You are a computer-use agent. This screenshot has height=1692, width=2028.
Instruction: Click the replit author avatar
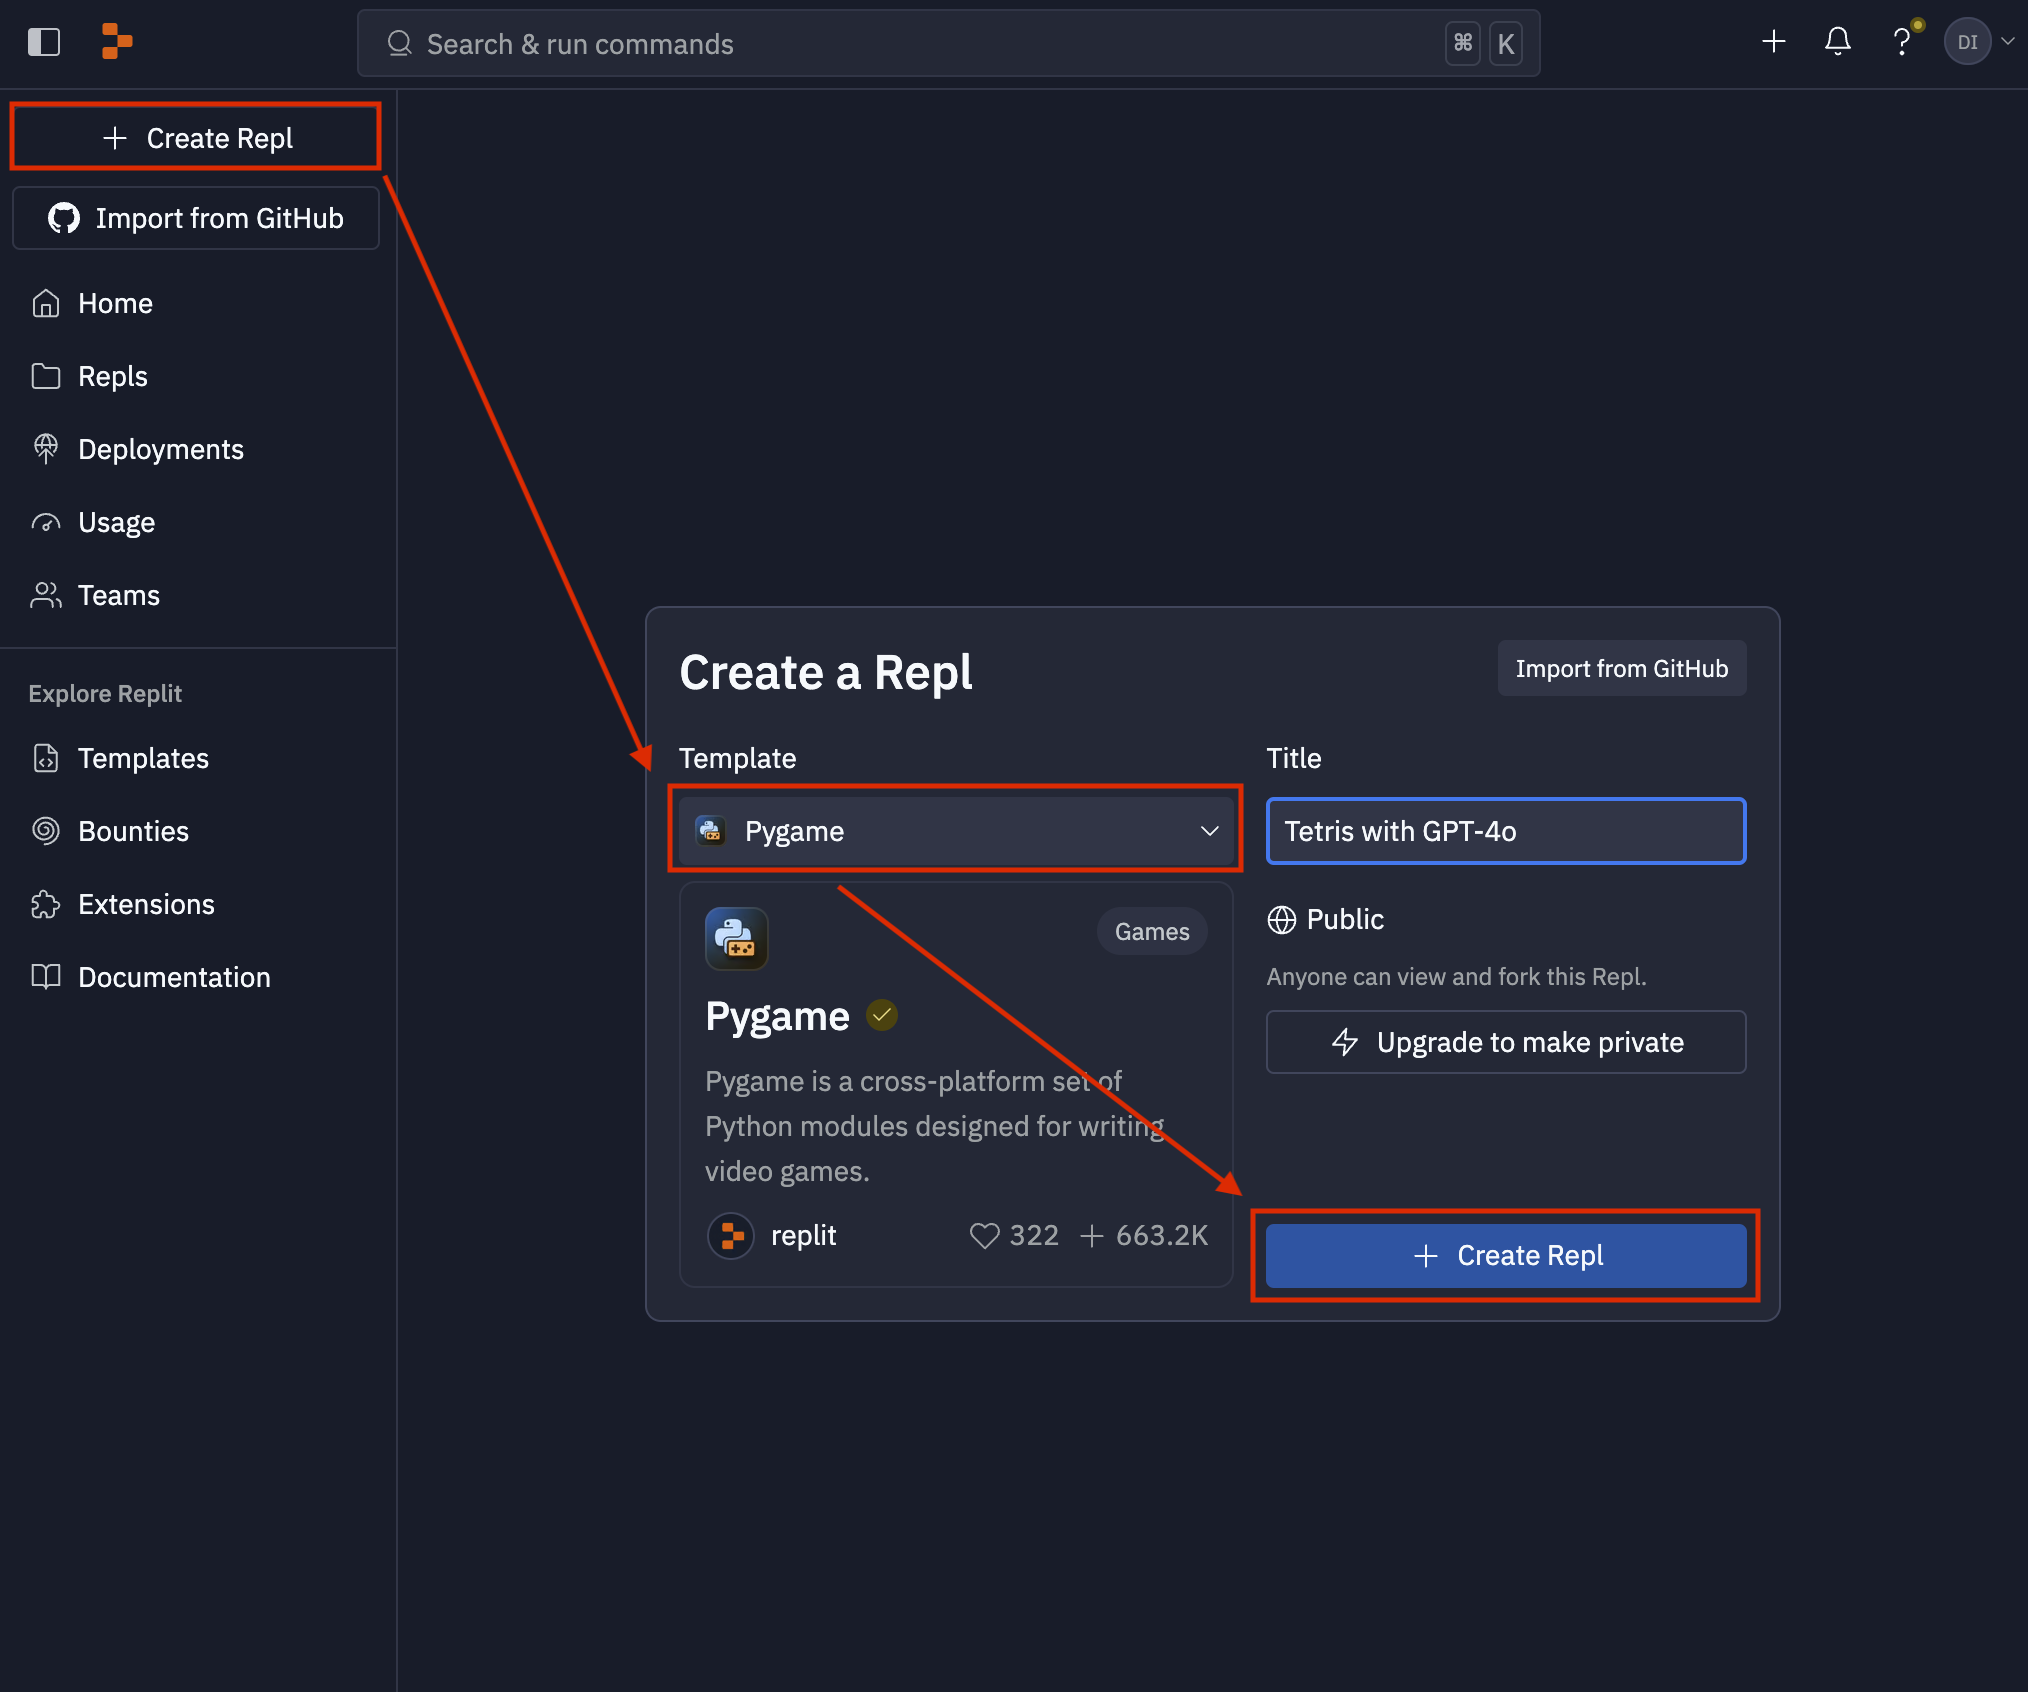pos(731,1236)
